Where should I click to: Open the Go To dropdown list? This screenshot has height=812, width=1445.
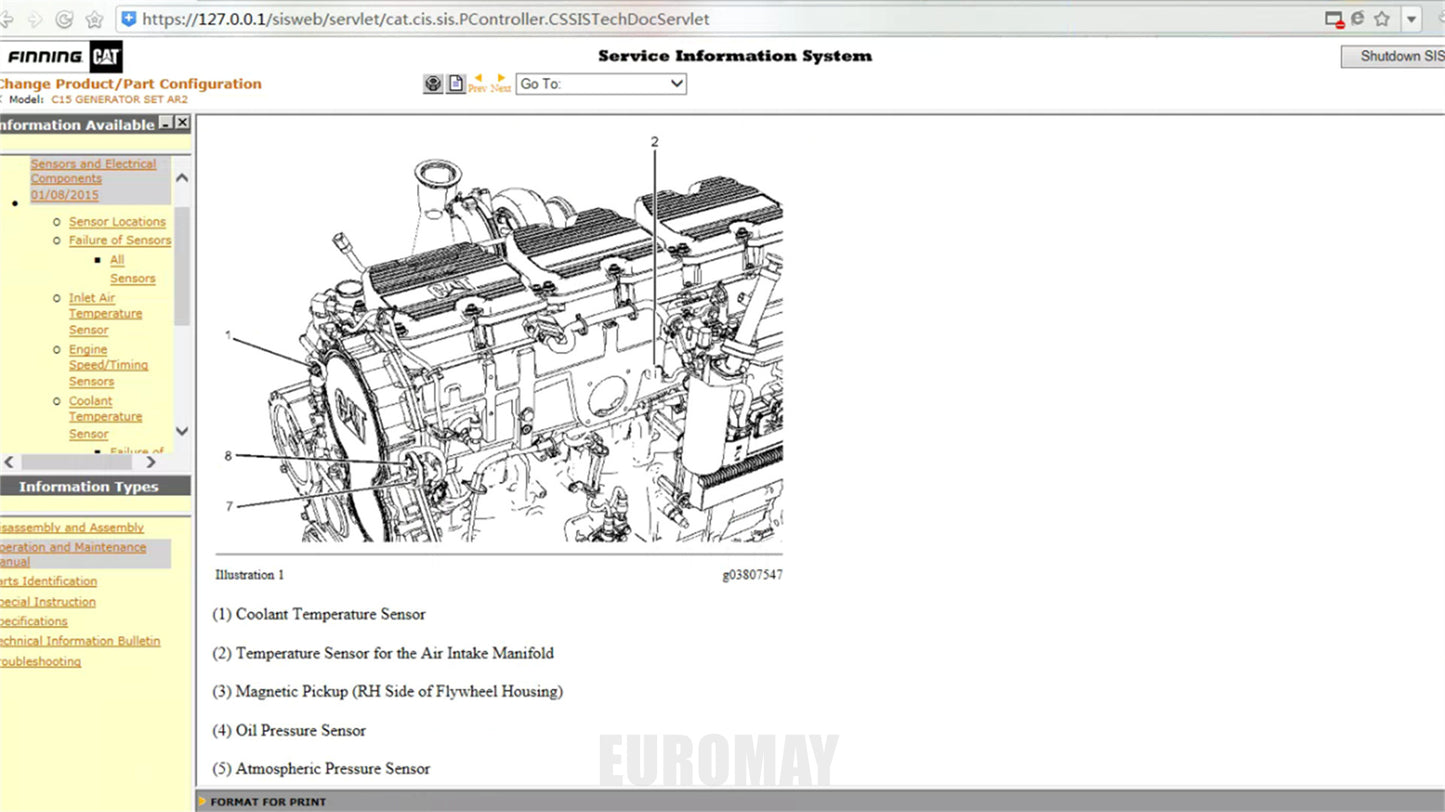tap(601, 84)
